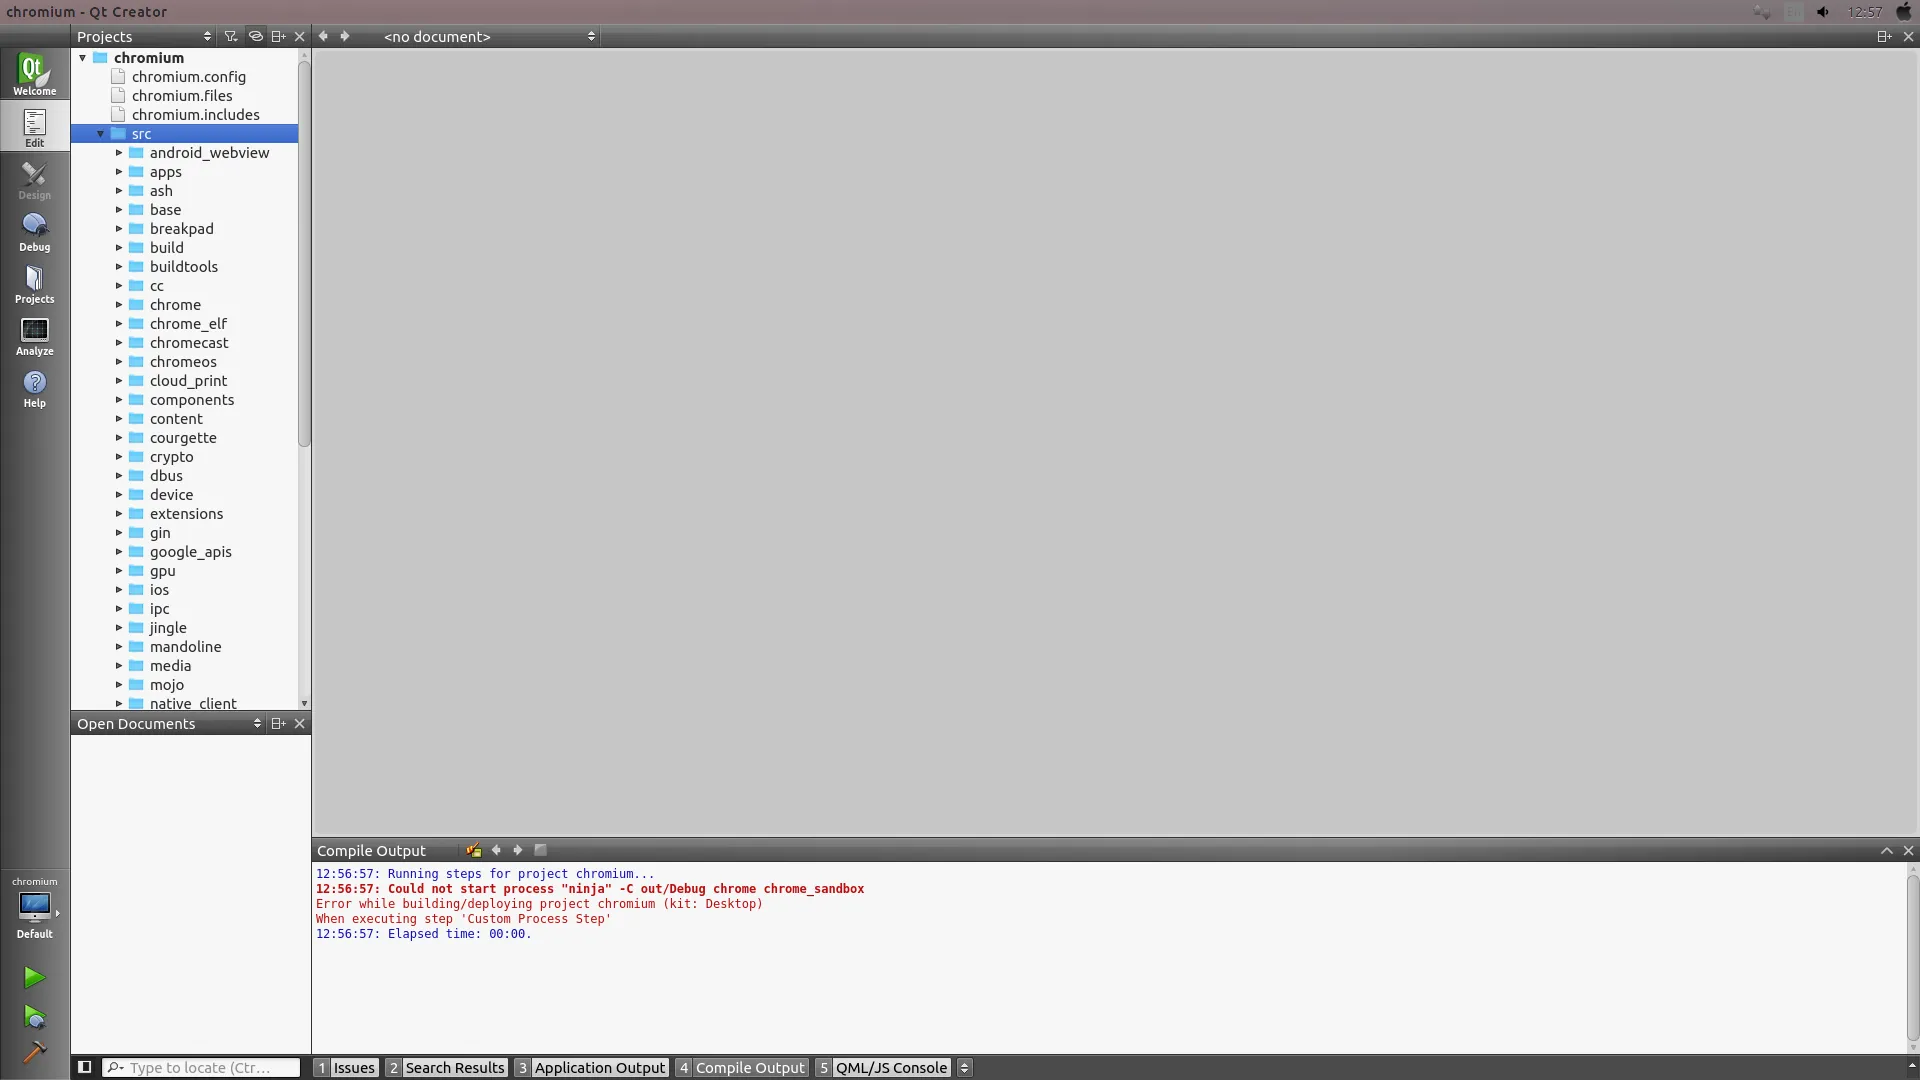Toggle the sidebar visibility button
1920x1080 pixels.
85,1067
